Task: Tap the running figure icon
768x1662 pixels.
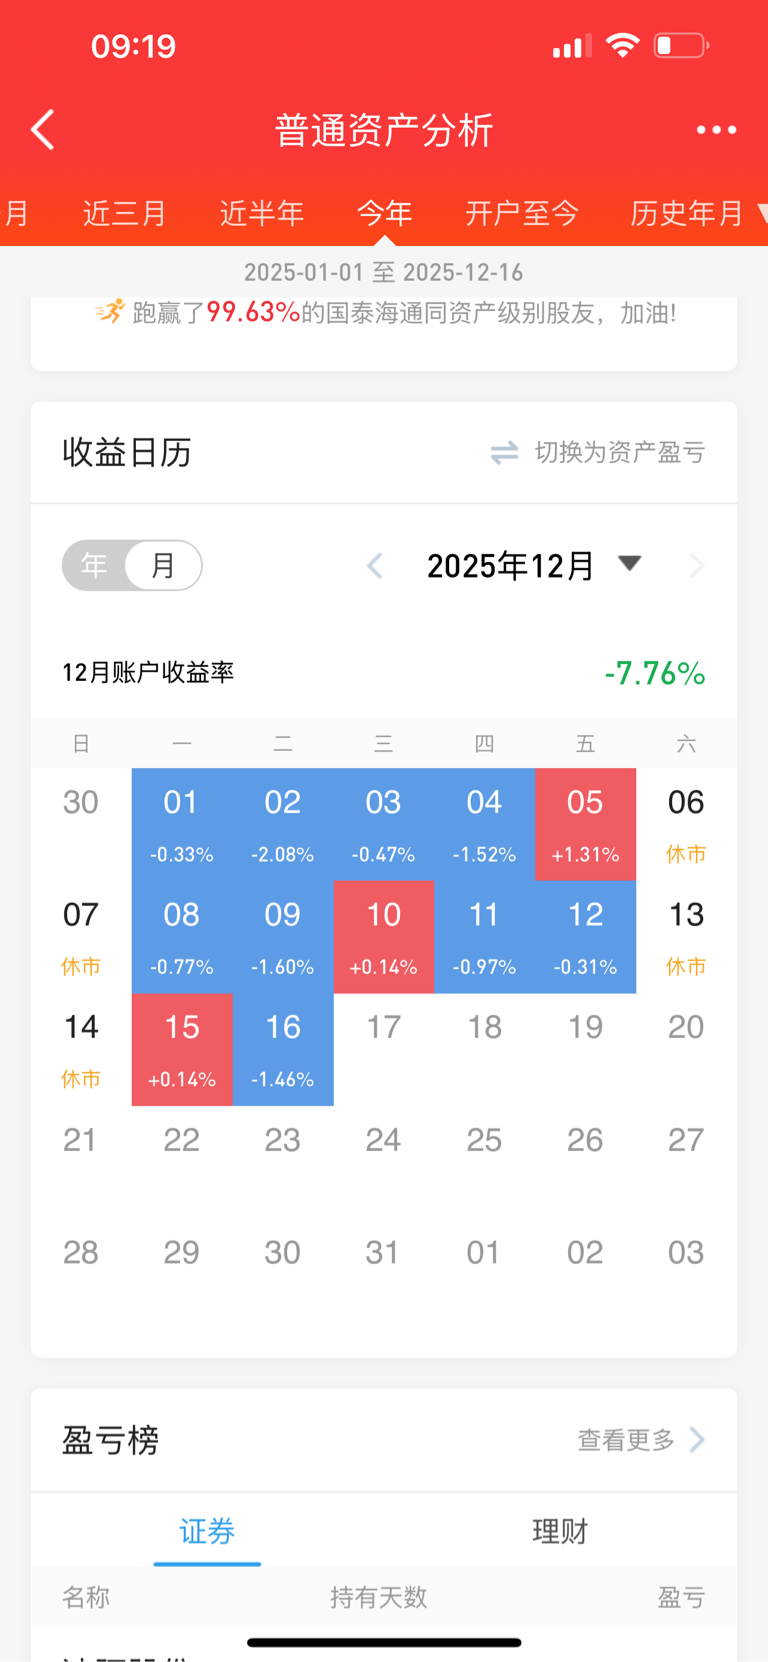Action: tap(110, 312)
